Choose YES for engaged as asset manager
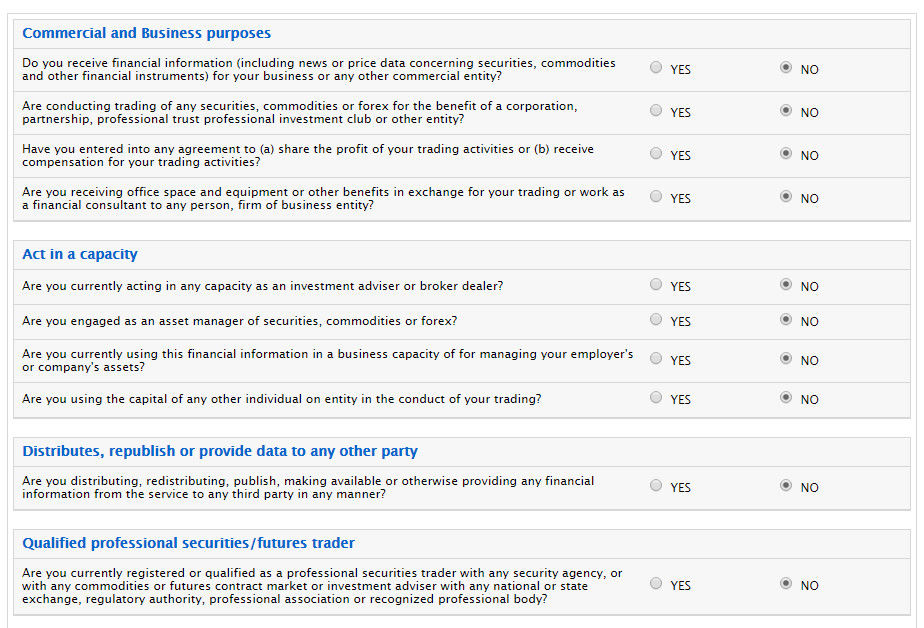Screen dimensions: 924x628 (656, 320)
